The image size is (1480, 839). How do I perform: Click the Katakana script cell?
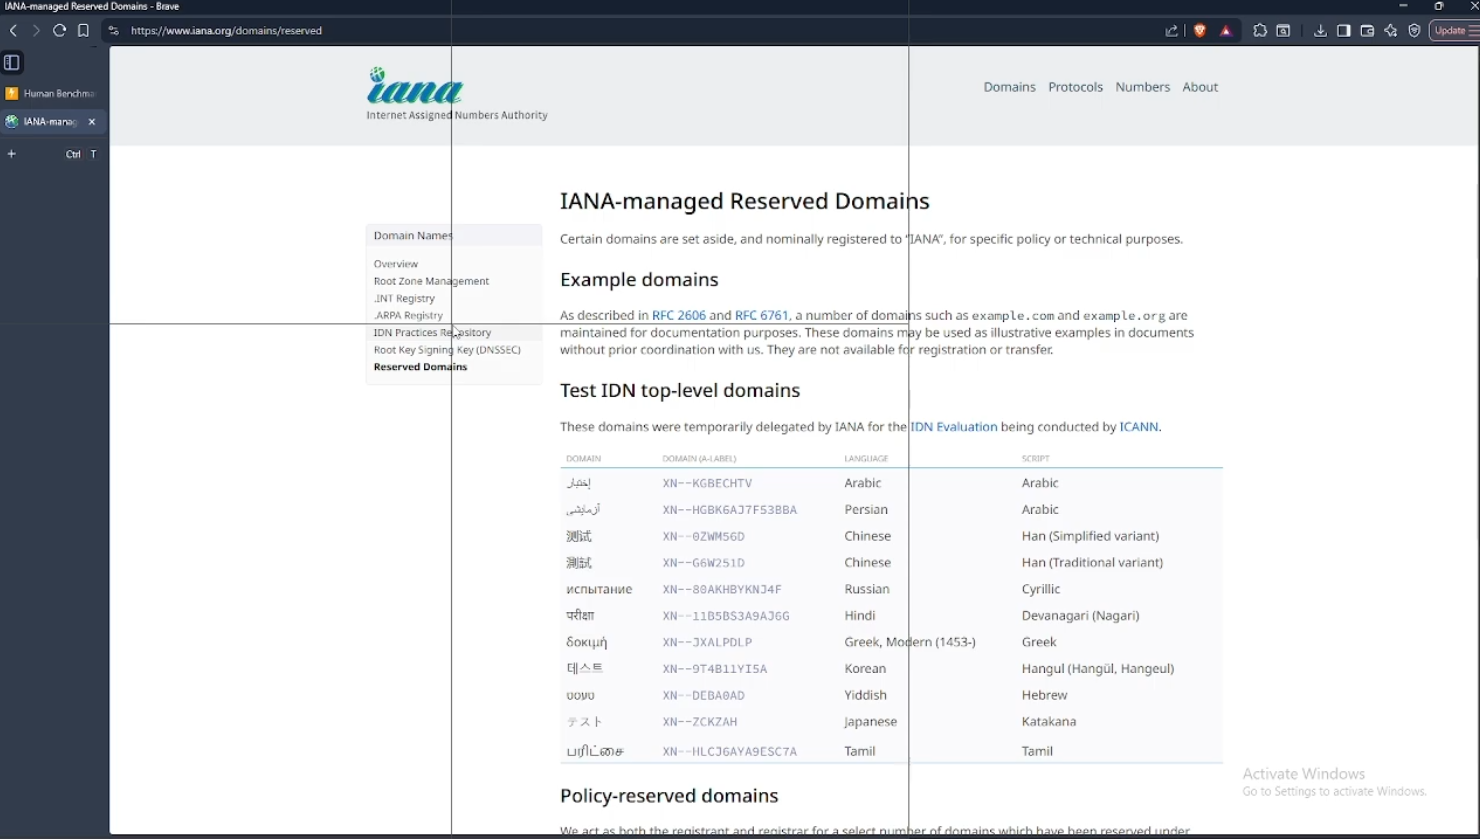(x=1049, y=721)
